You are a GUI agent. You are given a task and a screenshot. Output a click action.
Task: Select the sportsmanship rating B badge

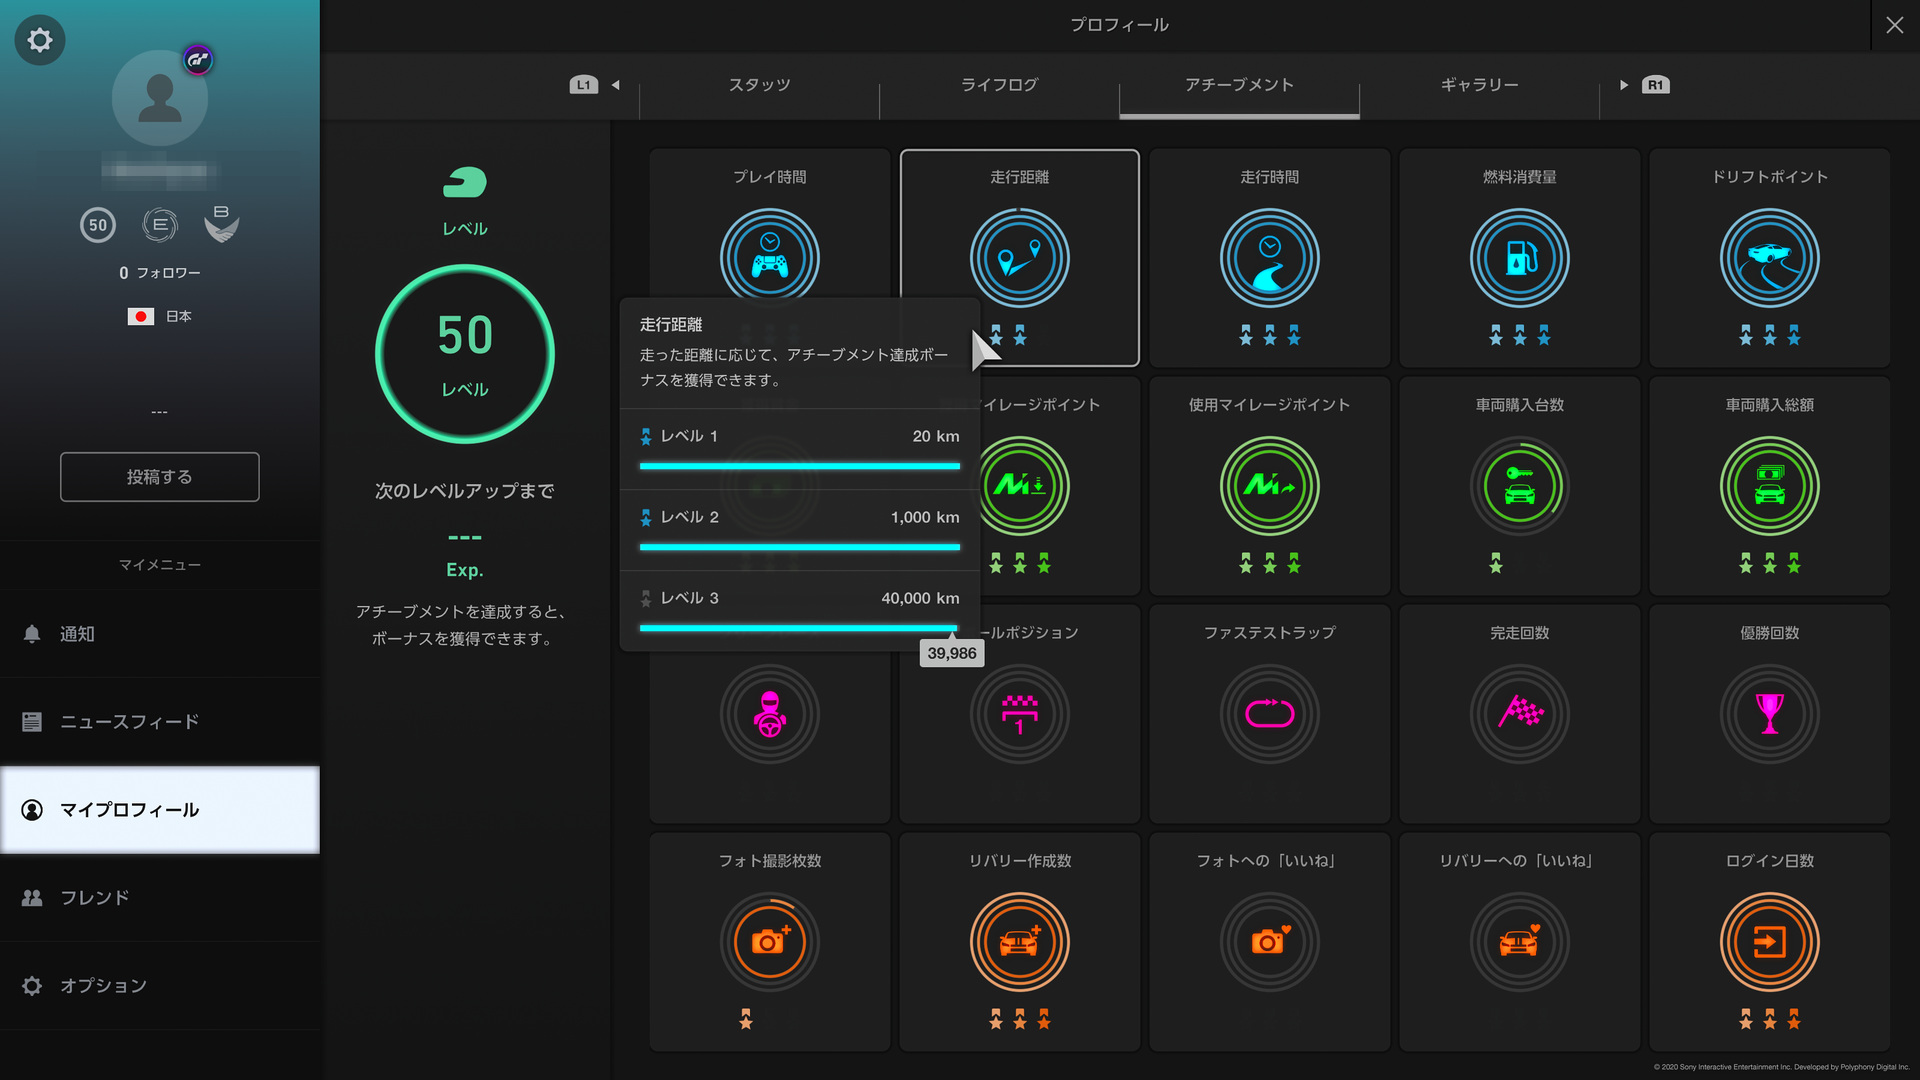[221, 225]
